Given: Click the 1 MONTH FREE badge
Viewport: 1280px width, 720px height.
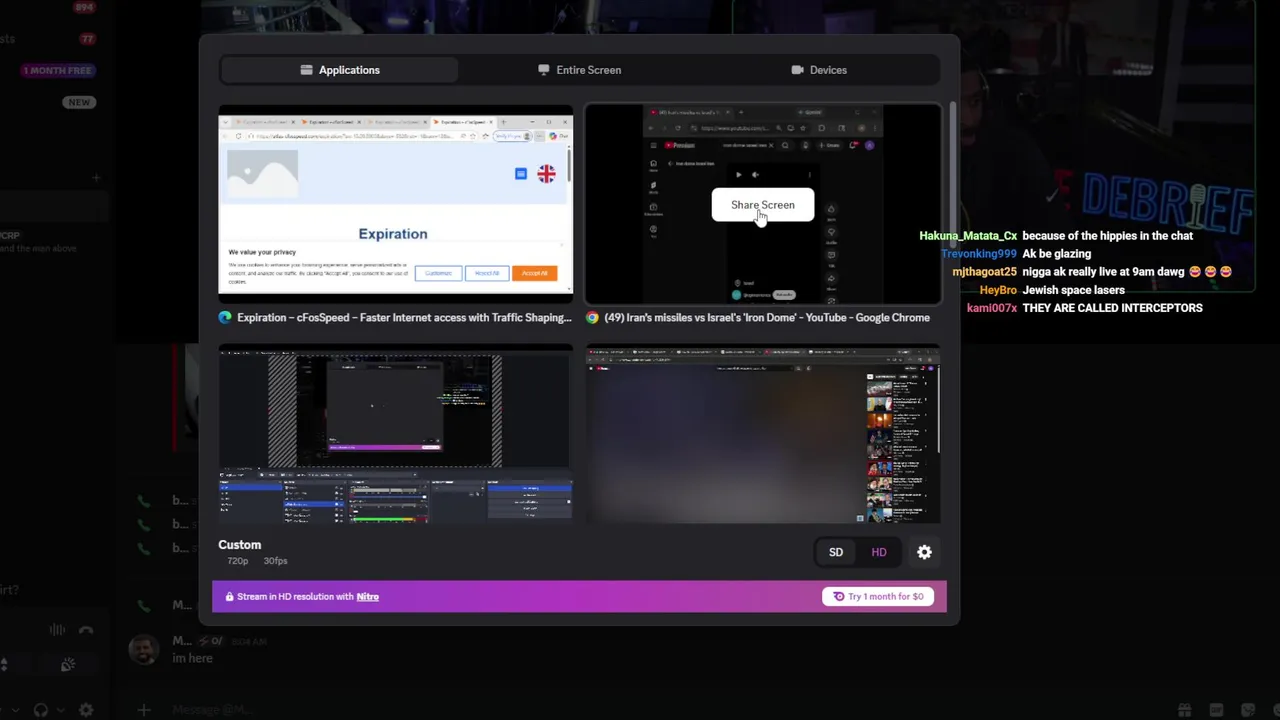Looking at the screenshot, I should pyautogui.click(x=58, y=71).
